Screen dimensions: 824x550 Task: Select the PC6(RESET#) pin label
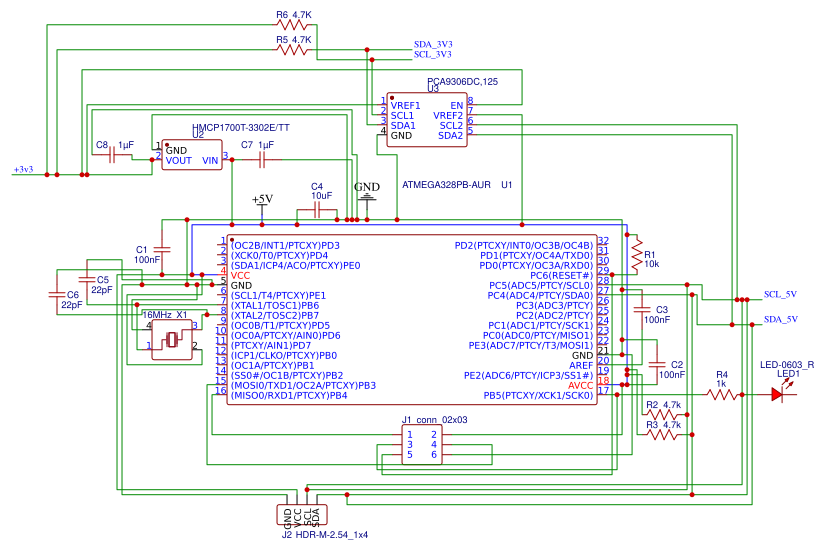(561, 275)
